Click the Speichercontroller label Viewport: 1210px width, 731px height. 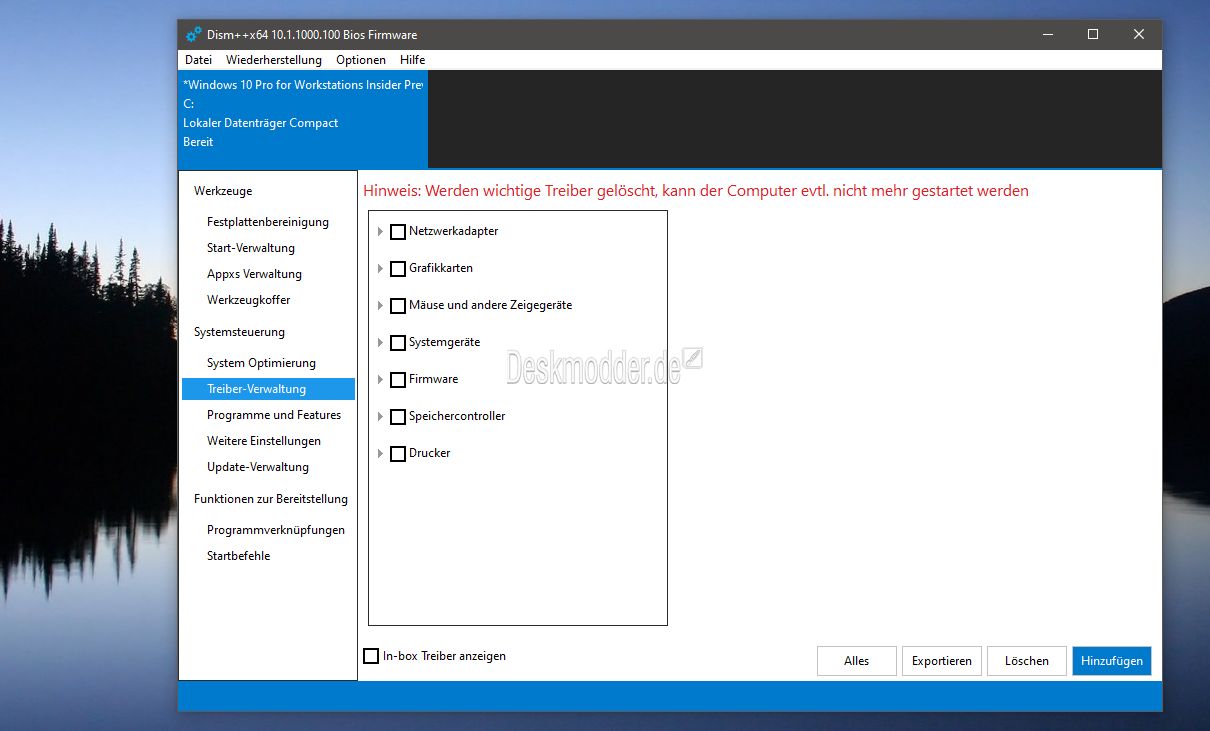[x=457, y=416]
